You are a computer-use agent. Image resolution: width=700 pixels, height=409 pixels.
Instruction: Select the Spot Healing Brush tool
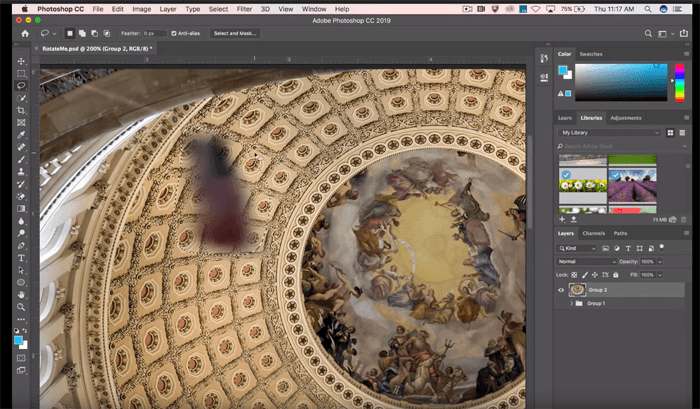coord(21,147)
